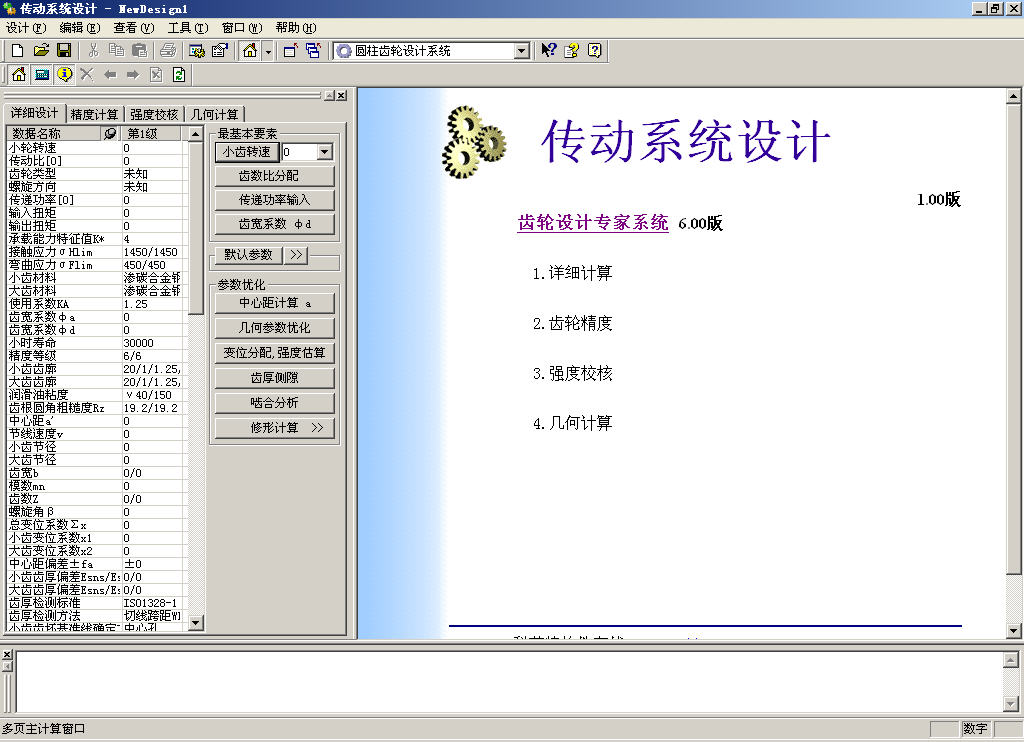Screen dimensions: 1024x742
Task: Create a new design file
Action: click(x=18, y=51)
